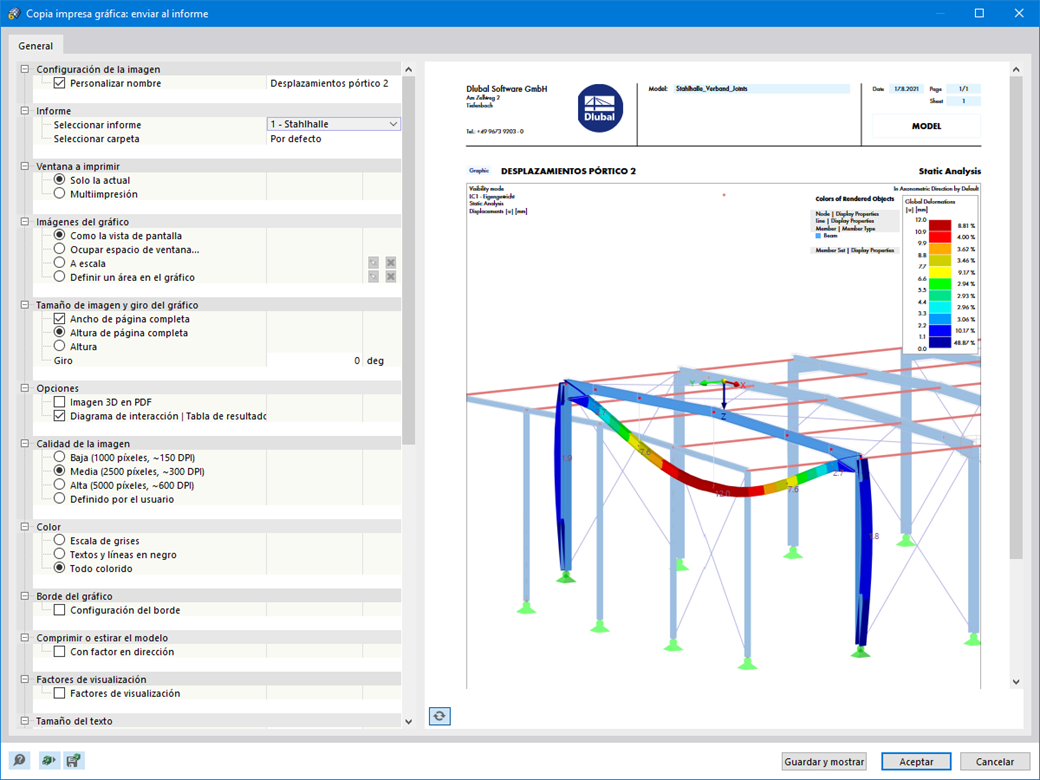Click the Dlubal logo in the preview
Screen dimensions: 1040x780
point(600,108)
